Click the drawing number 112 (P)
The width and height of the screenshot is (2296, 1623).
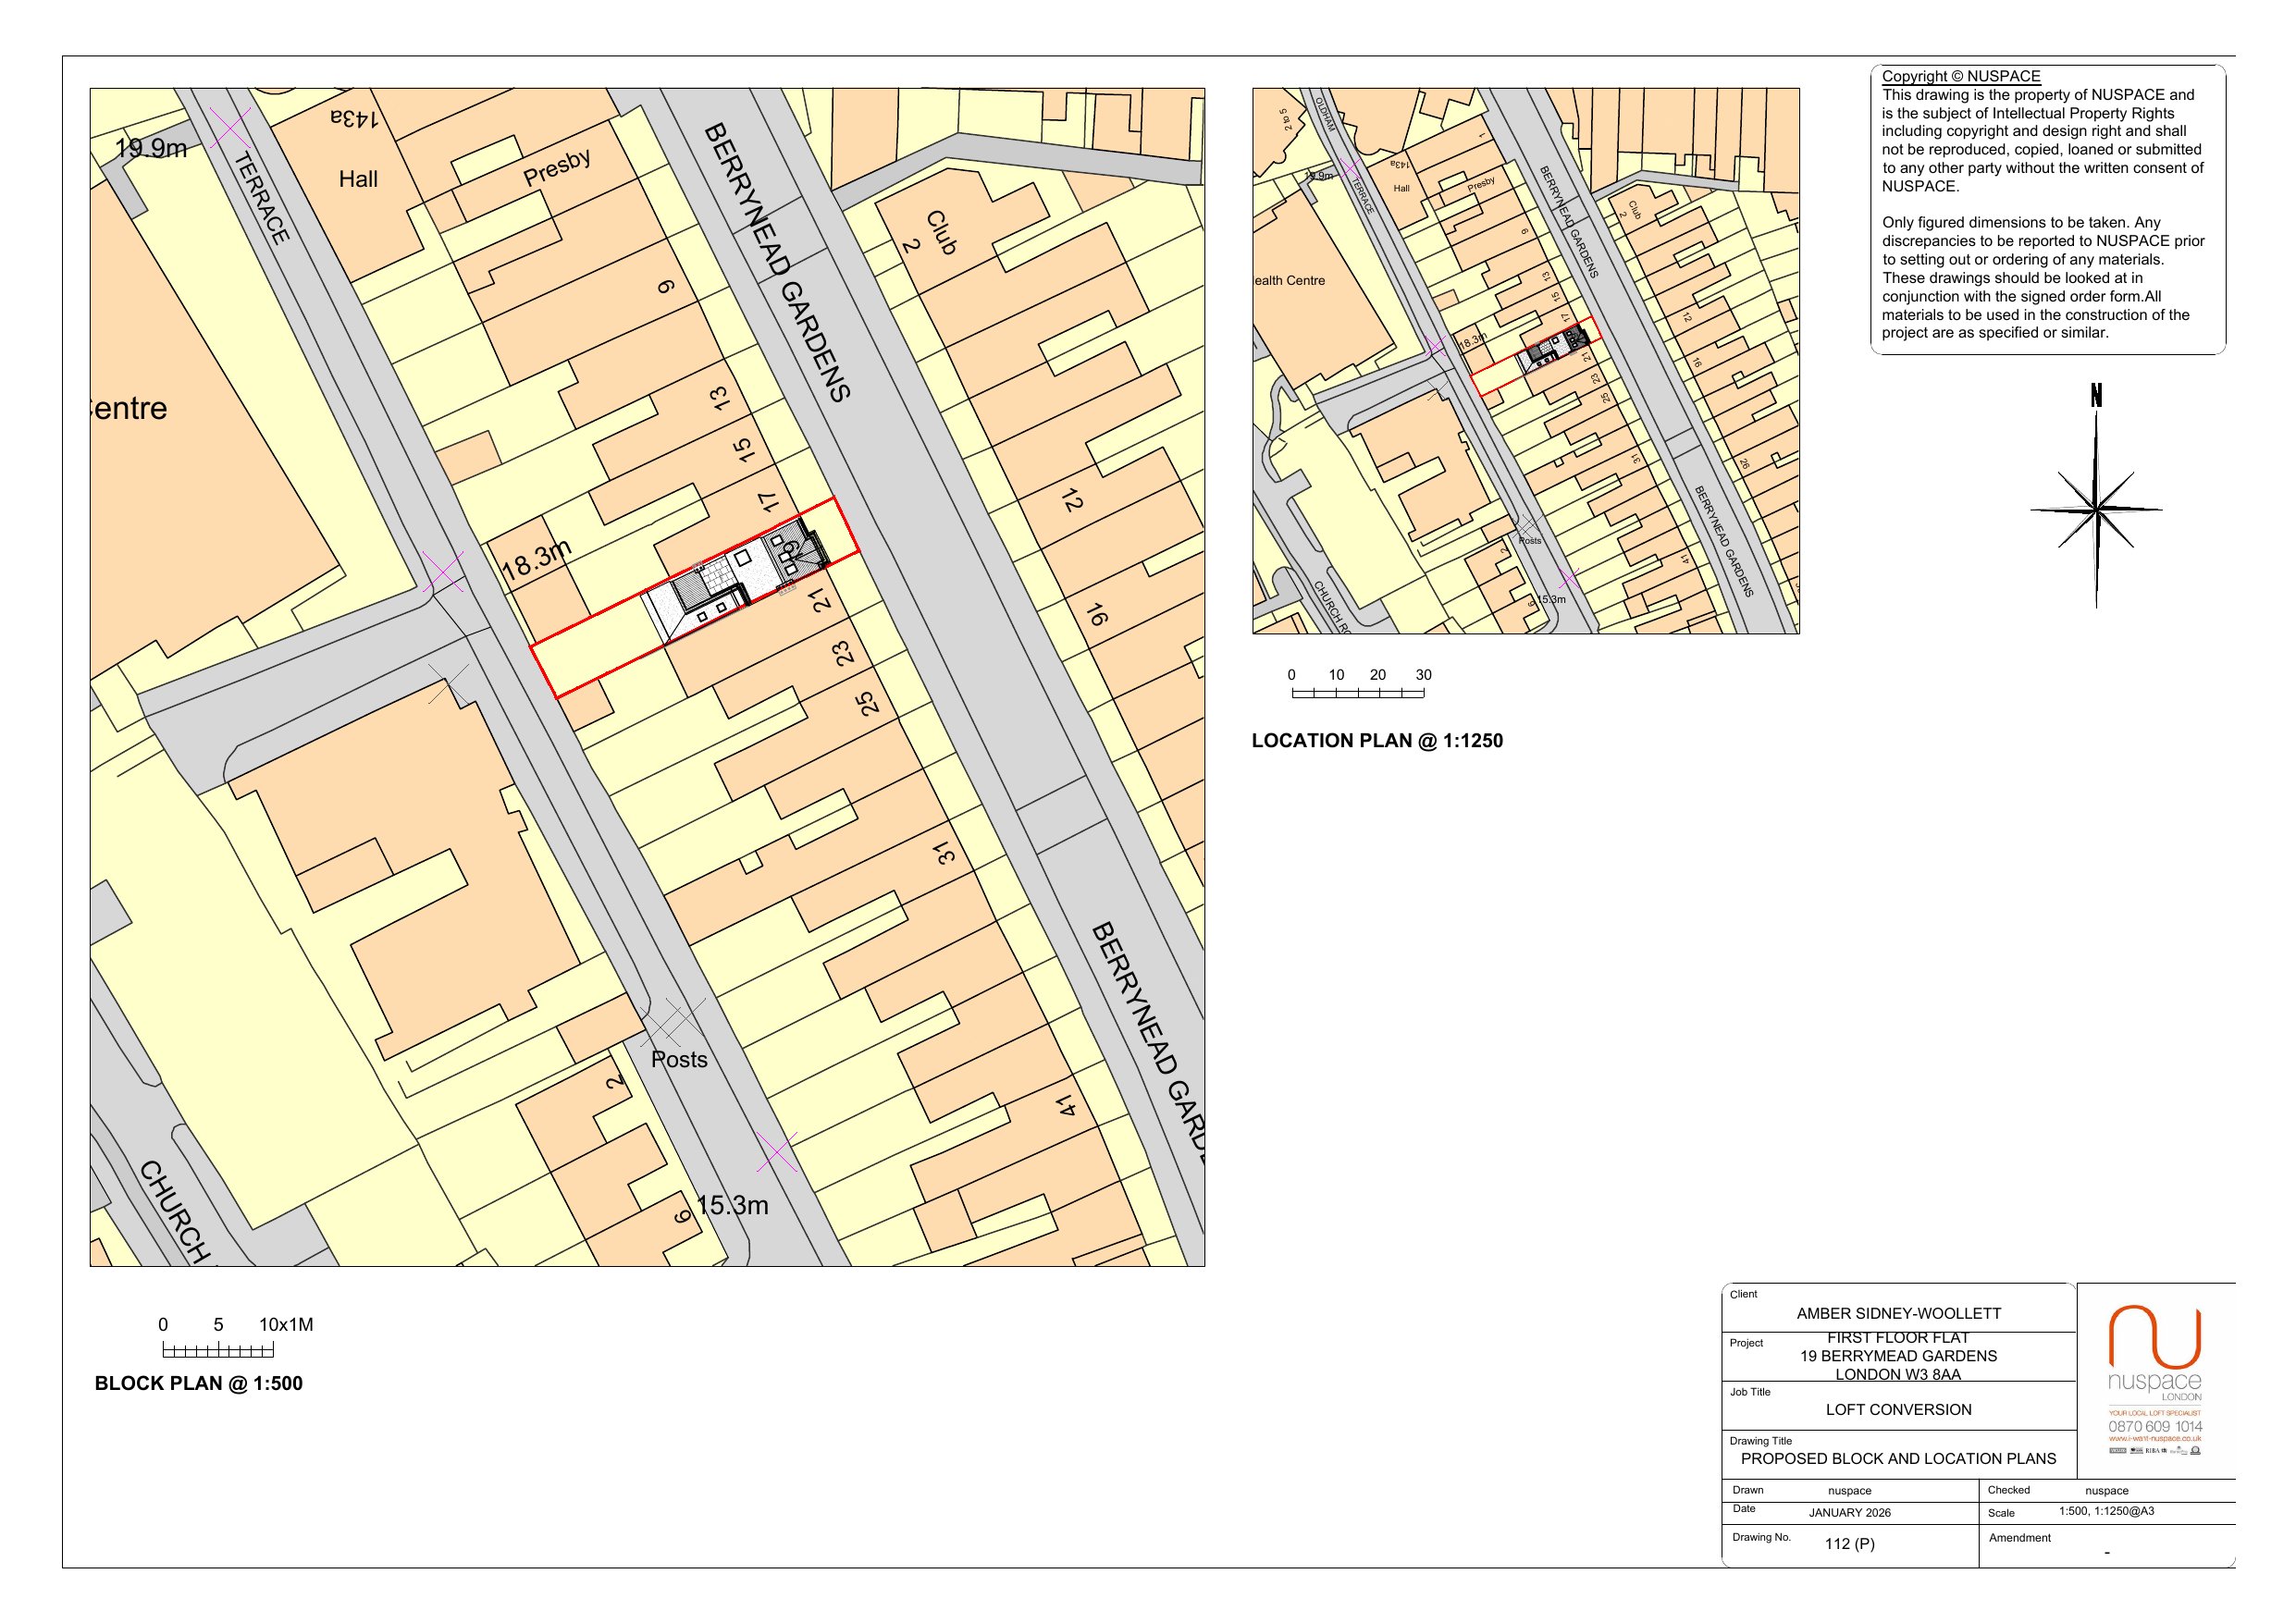pos(1849,1544)
